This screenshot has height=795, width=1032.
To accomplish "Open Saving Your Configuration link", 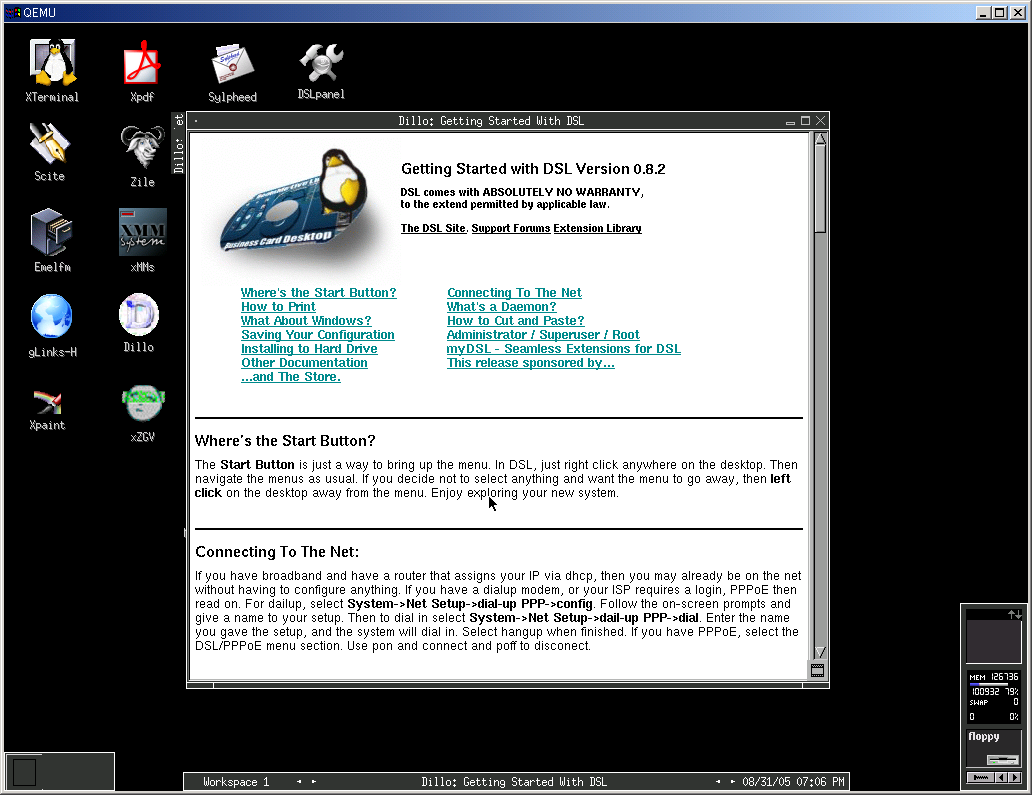I will click(x=318, y=335).
